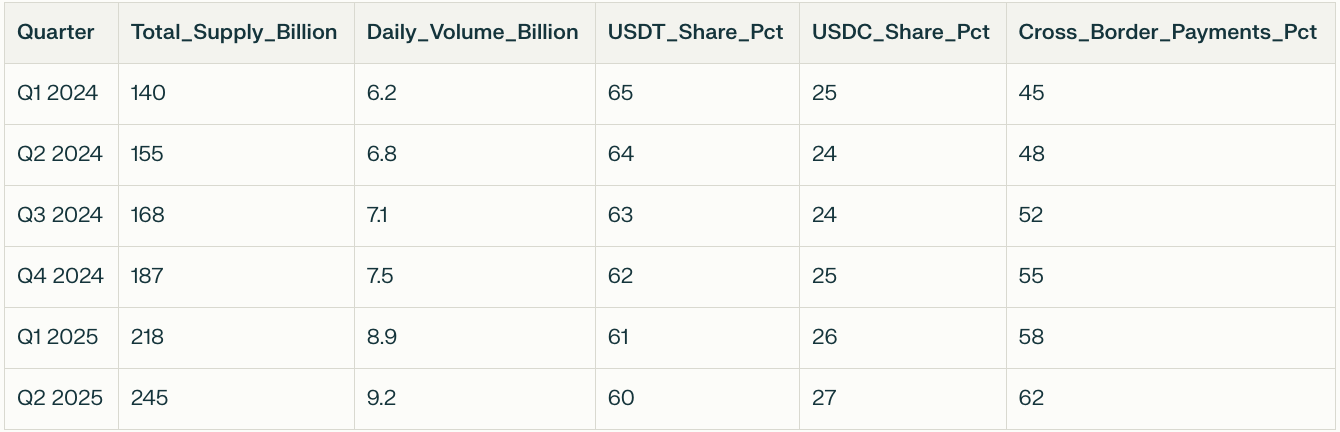Screen dimensions: 1340x432
Task: Select the Q1 2025 quarter cell
Action: [x=58, y=337]
